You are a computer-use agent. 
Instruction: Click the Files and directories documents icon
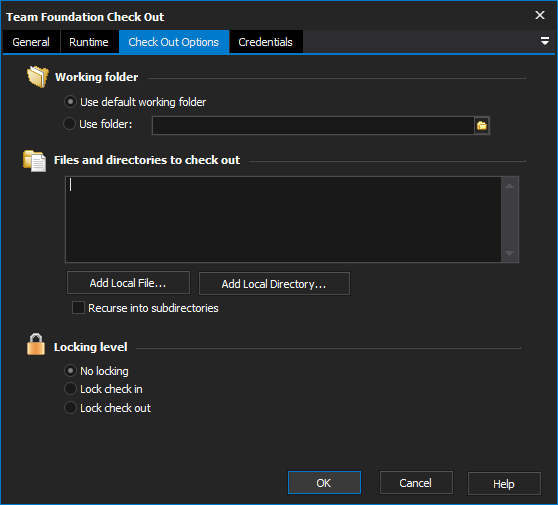[x=35, y=161]
